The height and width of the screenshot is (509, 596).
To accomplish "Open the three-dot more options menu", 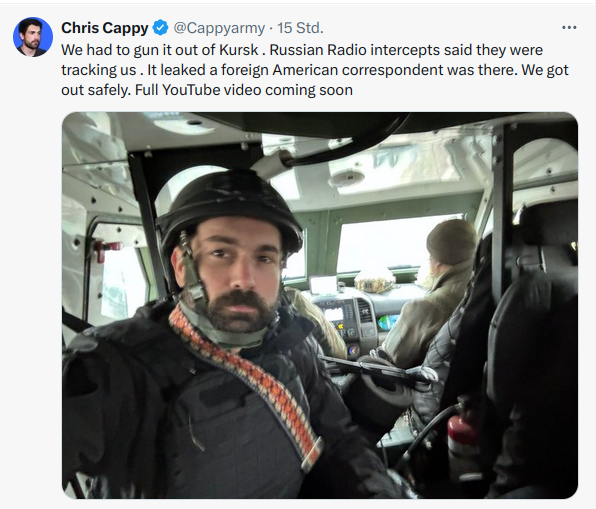I will [569, 28].
